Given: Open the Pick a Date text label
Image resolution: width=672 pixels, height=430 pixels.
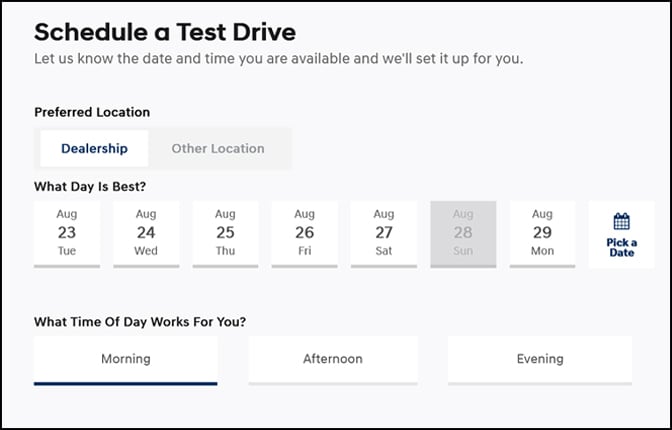Looking at the screenshot, I should 621,247.
